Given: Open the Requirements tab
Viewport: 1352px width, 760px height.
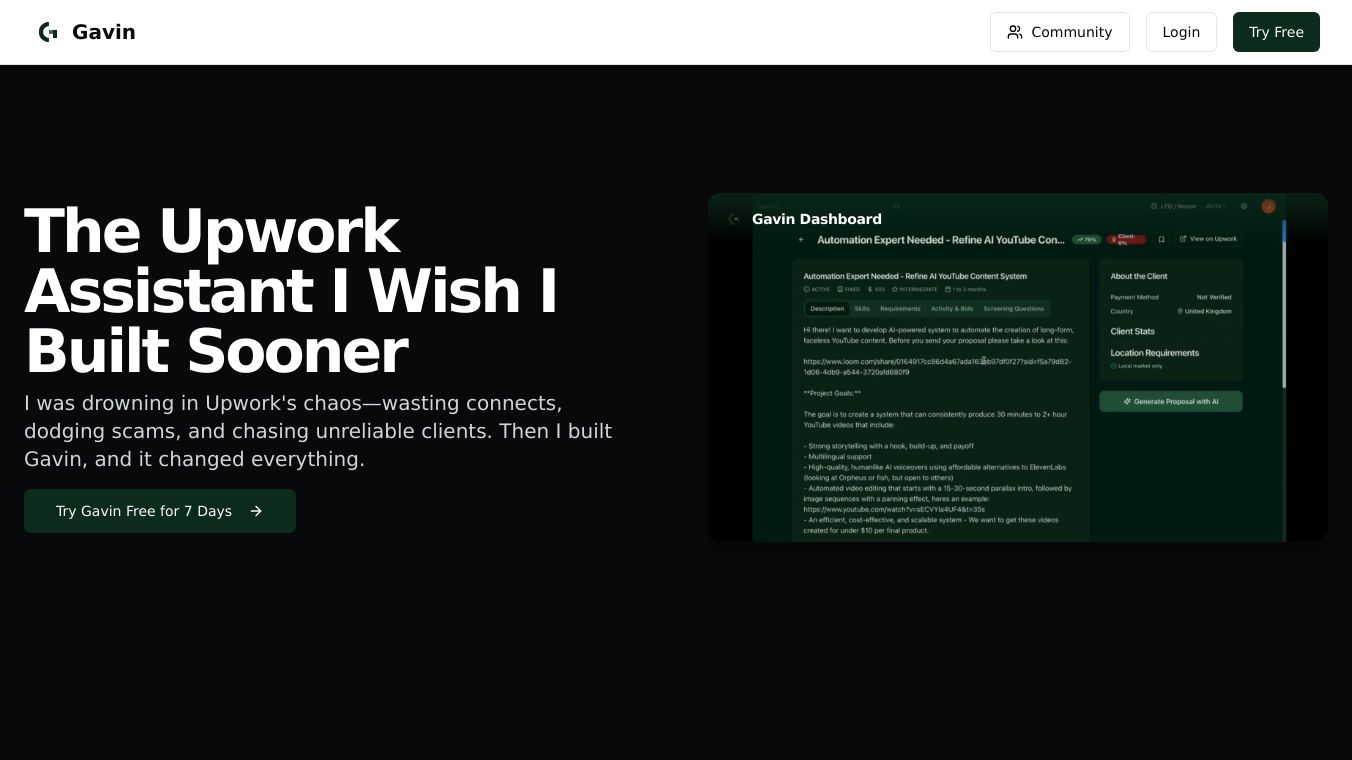Looking at the screenshot, I should coord(900,309).
